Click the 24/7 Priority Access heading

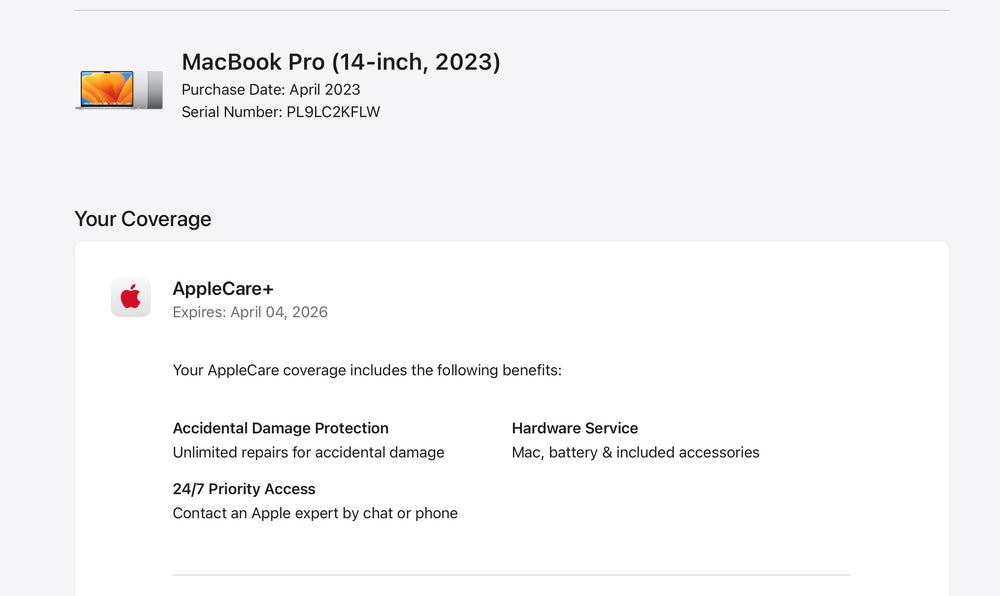coord(244,489)
